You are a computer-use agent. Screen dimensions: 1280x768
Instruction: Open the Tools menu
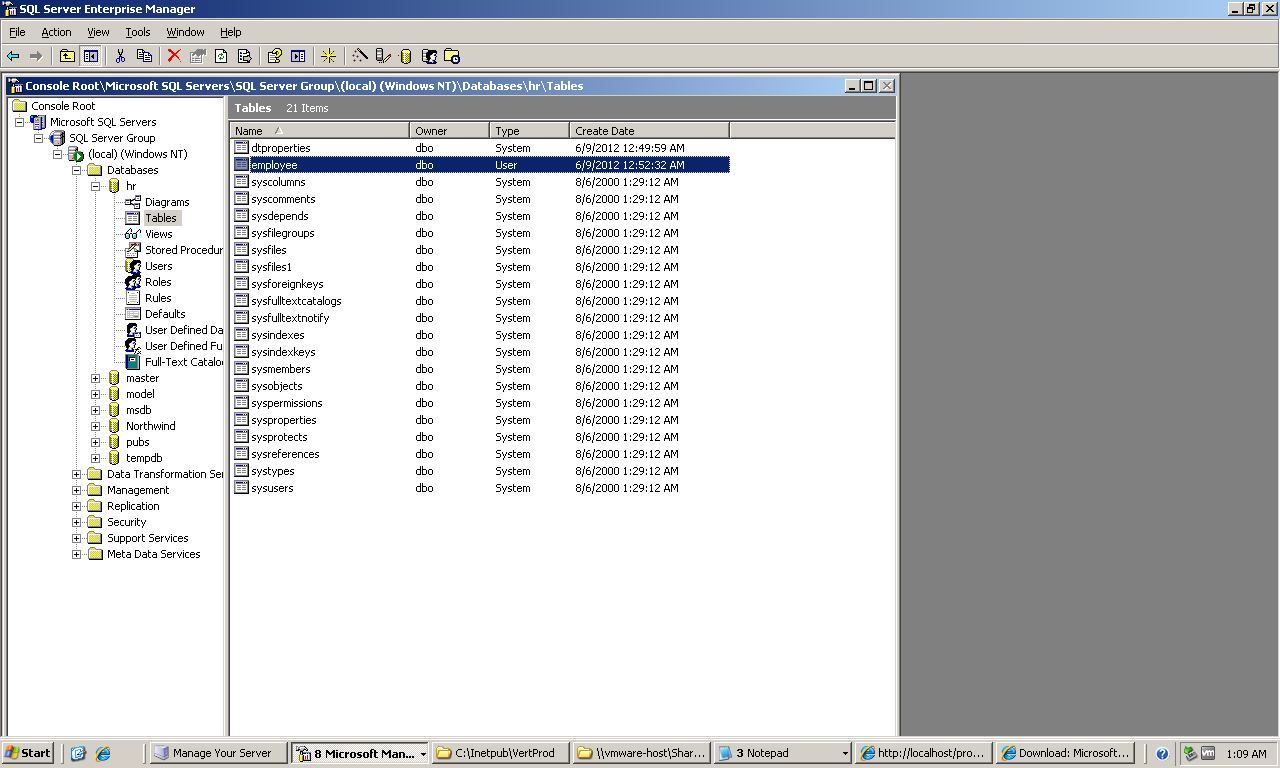[137, 32]
